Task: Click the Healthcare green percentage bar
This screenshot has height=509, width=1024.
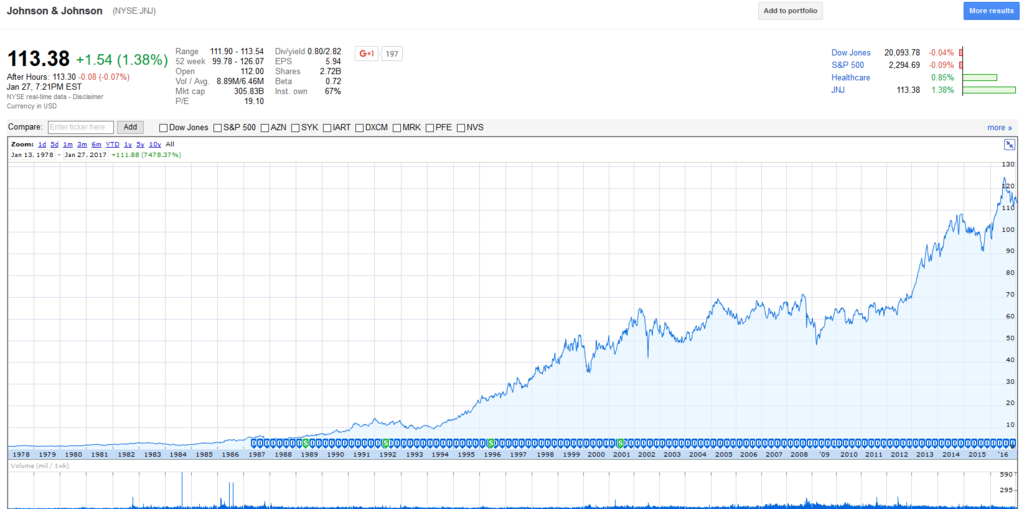Action: [x=980, y=77]
